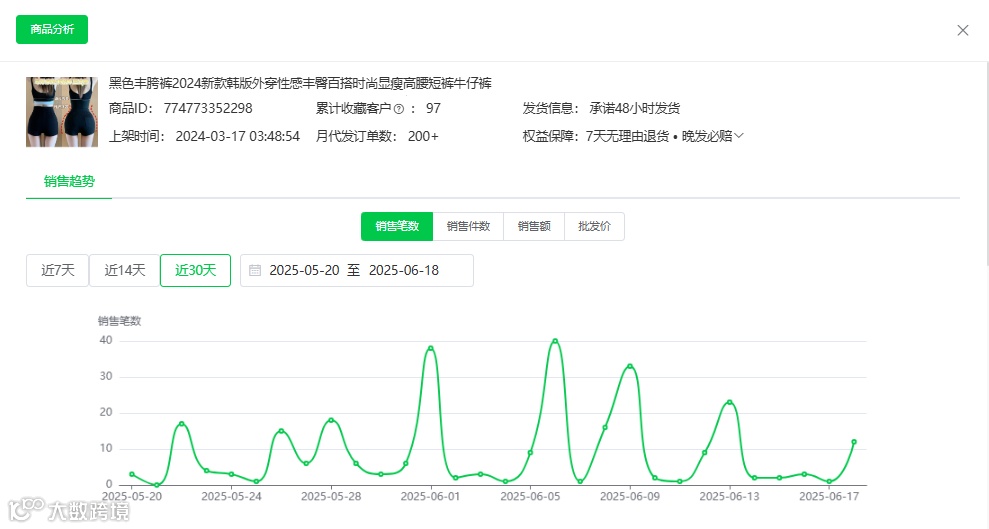Select the 销售笔数 metric tab
This screenshot has width=989, height=529.
397,226
